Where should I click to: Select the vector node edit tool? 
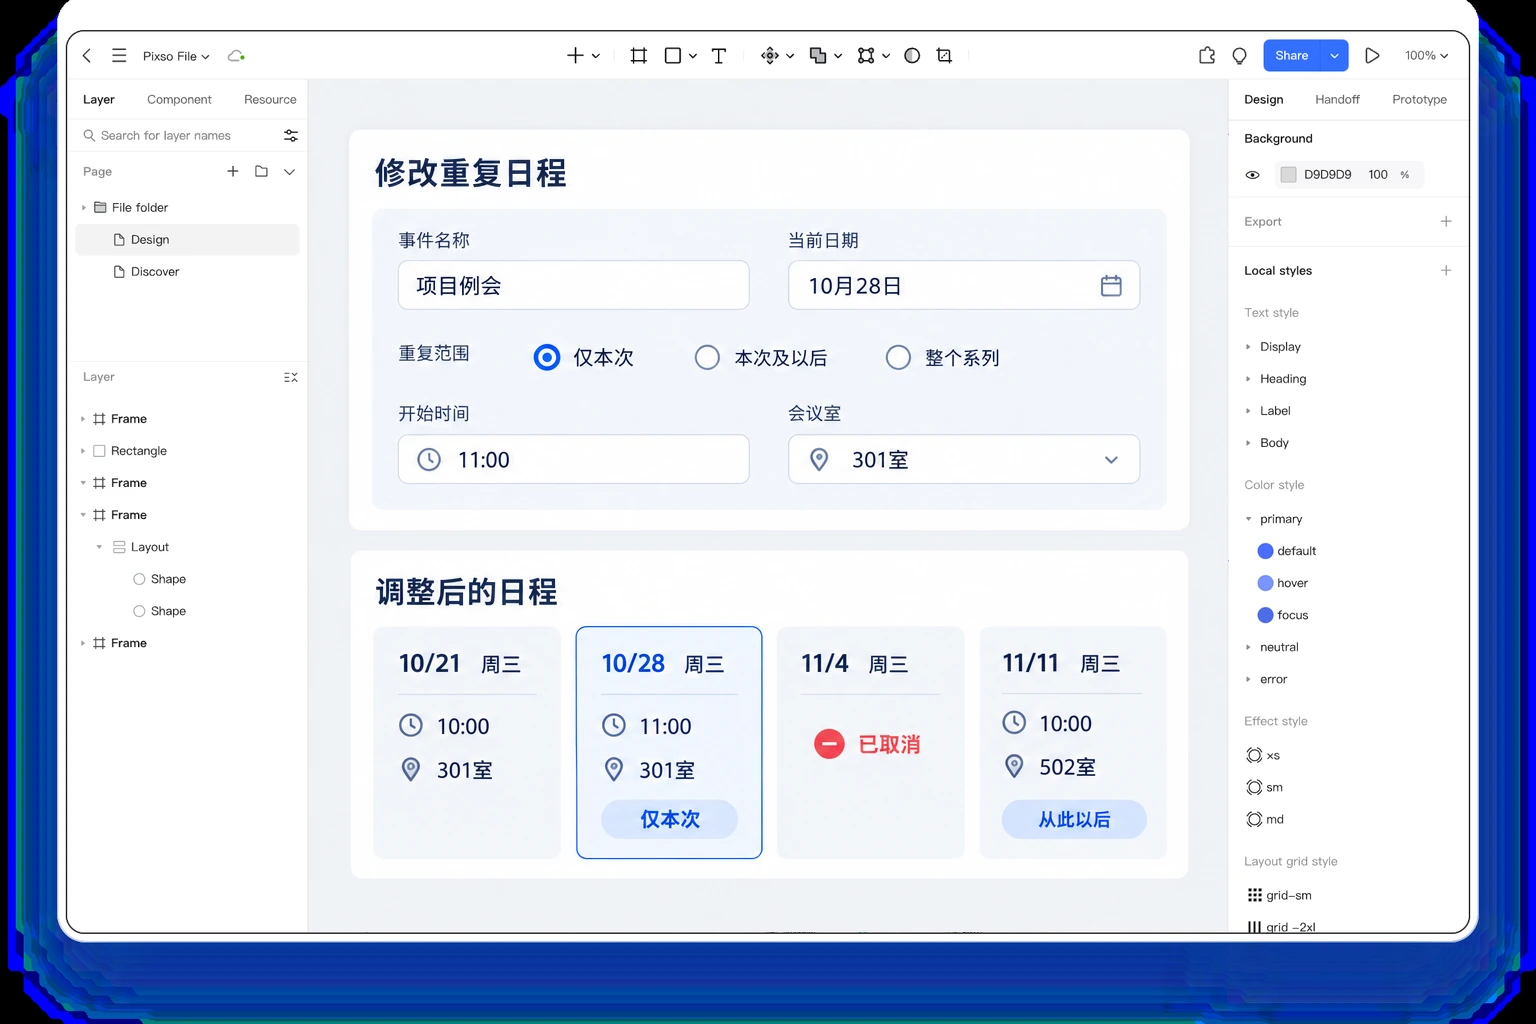[x=866, y=56]
